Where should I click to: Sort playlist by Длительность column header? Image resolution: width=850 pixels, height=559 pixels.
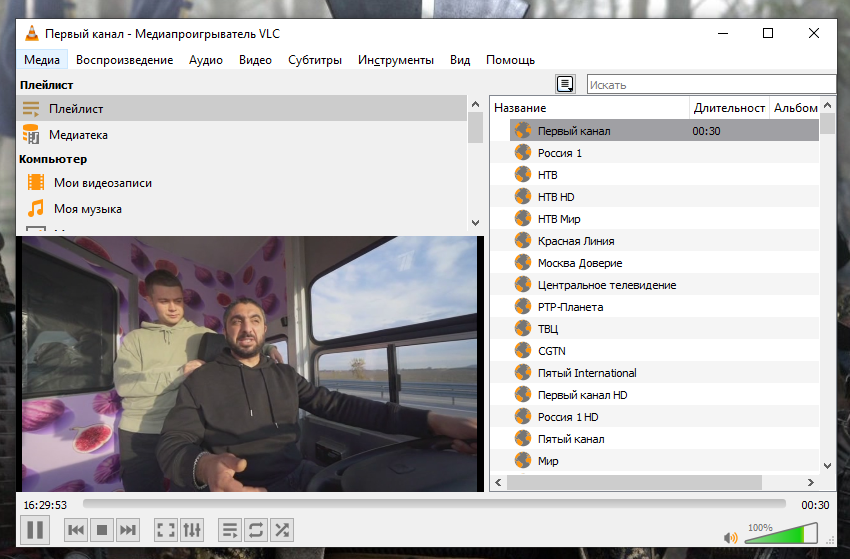click(728, 108)
